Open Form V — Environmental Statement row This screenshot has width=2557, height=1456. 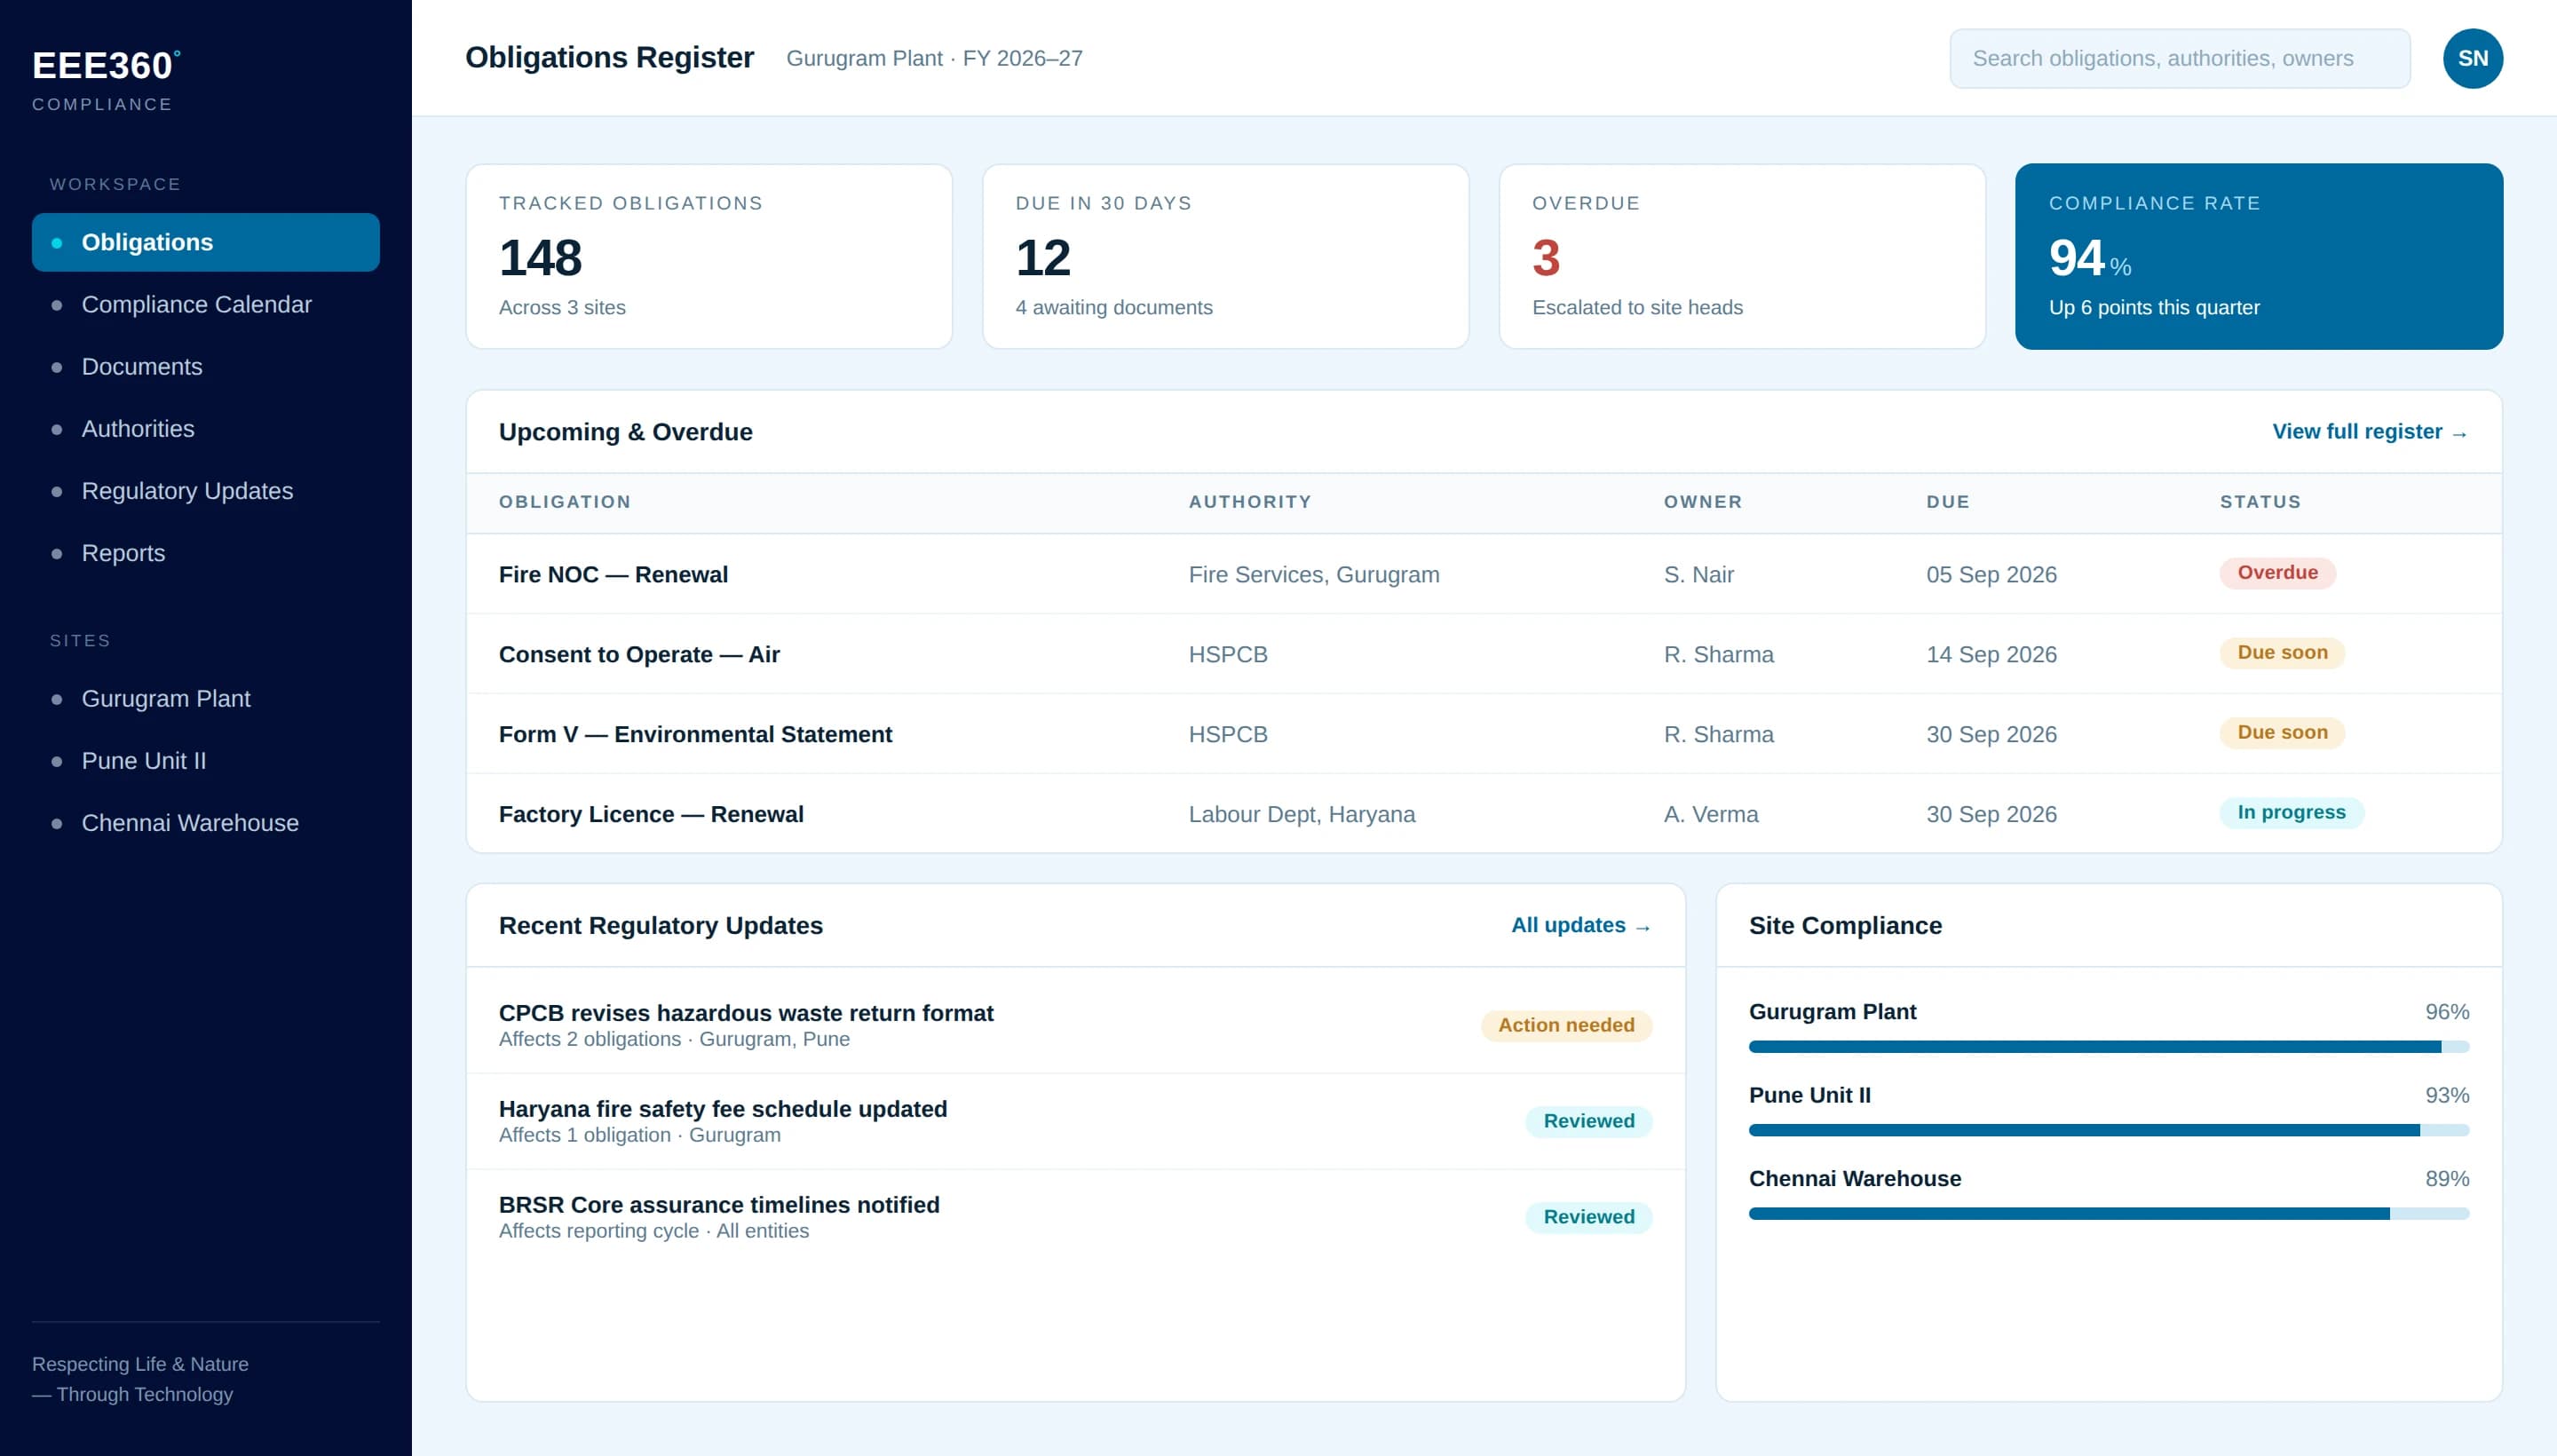1484,734
